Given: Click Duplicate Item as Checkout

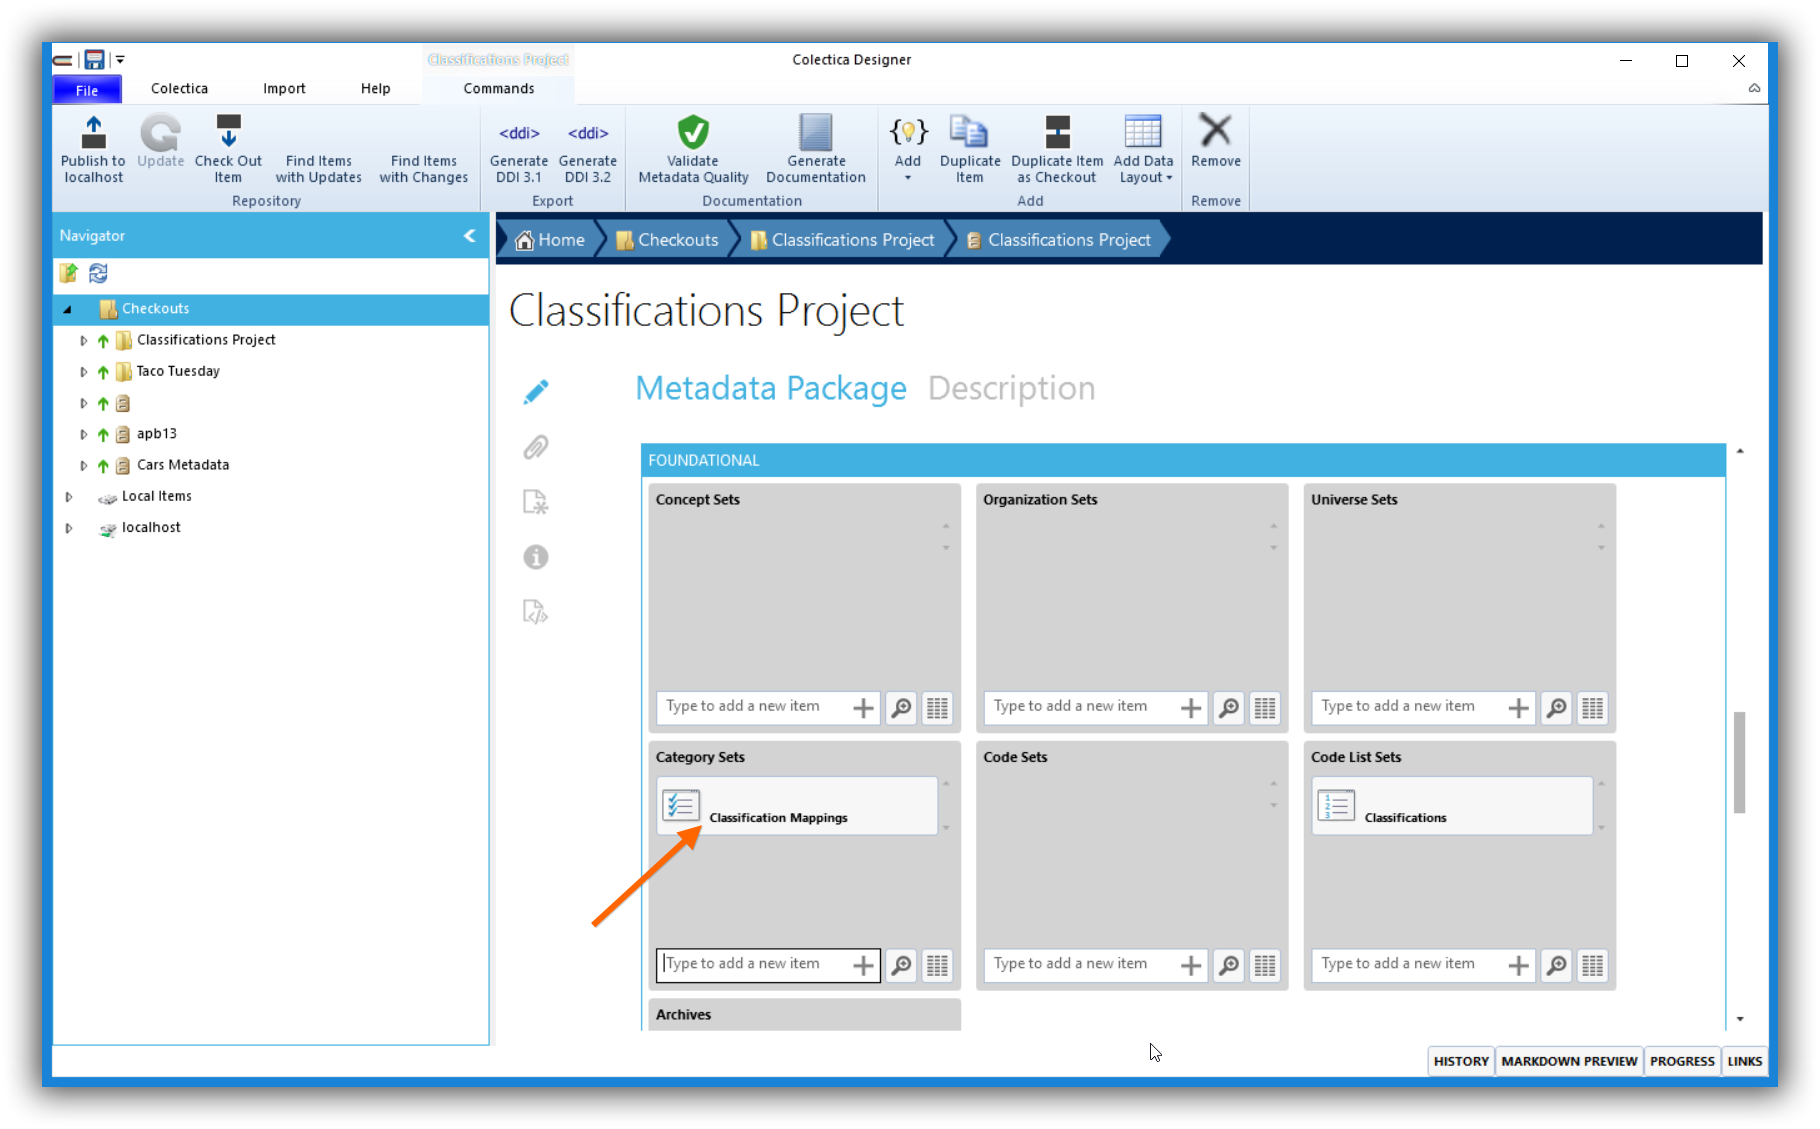Looking at the screenshot, I should pyautogui.click(x=1057, y=148).
